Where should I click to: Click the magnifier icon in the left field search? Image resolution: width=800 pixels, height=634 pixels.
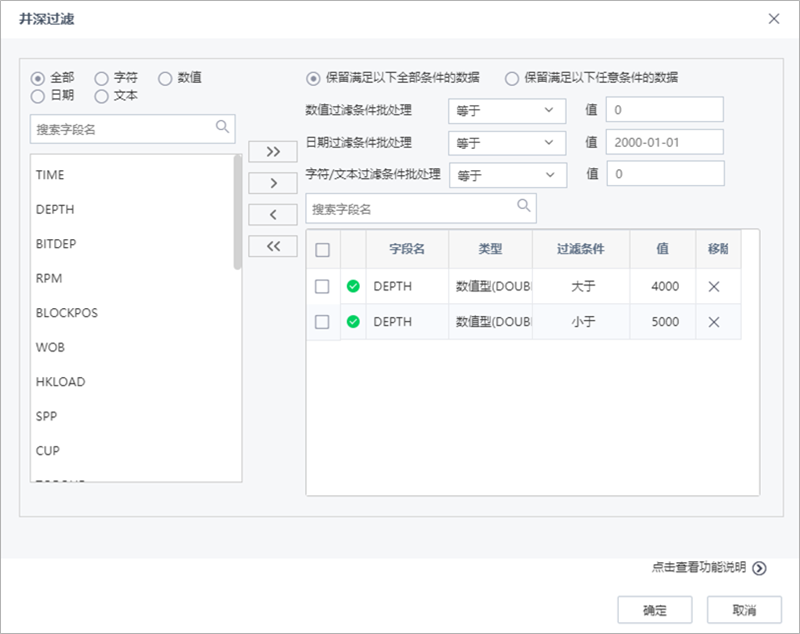(222, 128)
